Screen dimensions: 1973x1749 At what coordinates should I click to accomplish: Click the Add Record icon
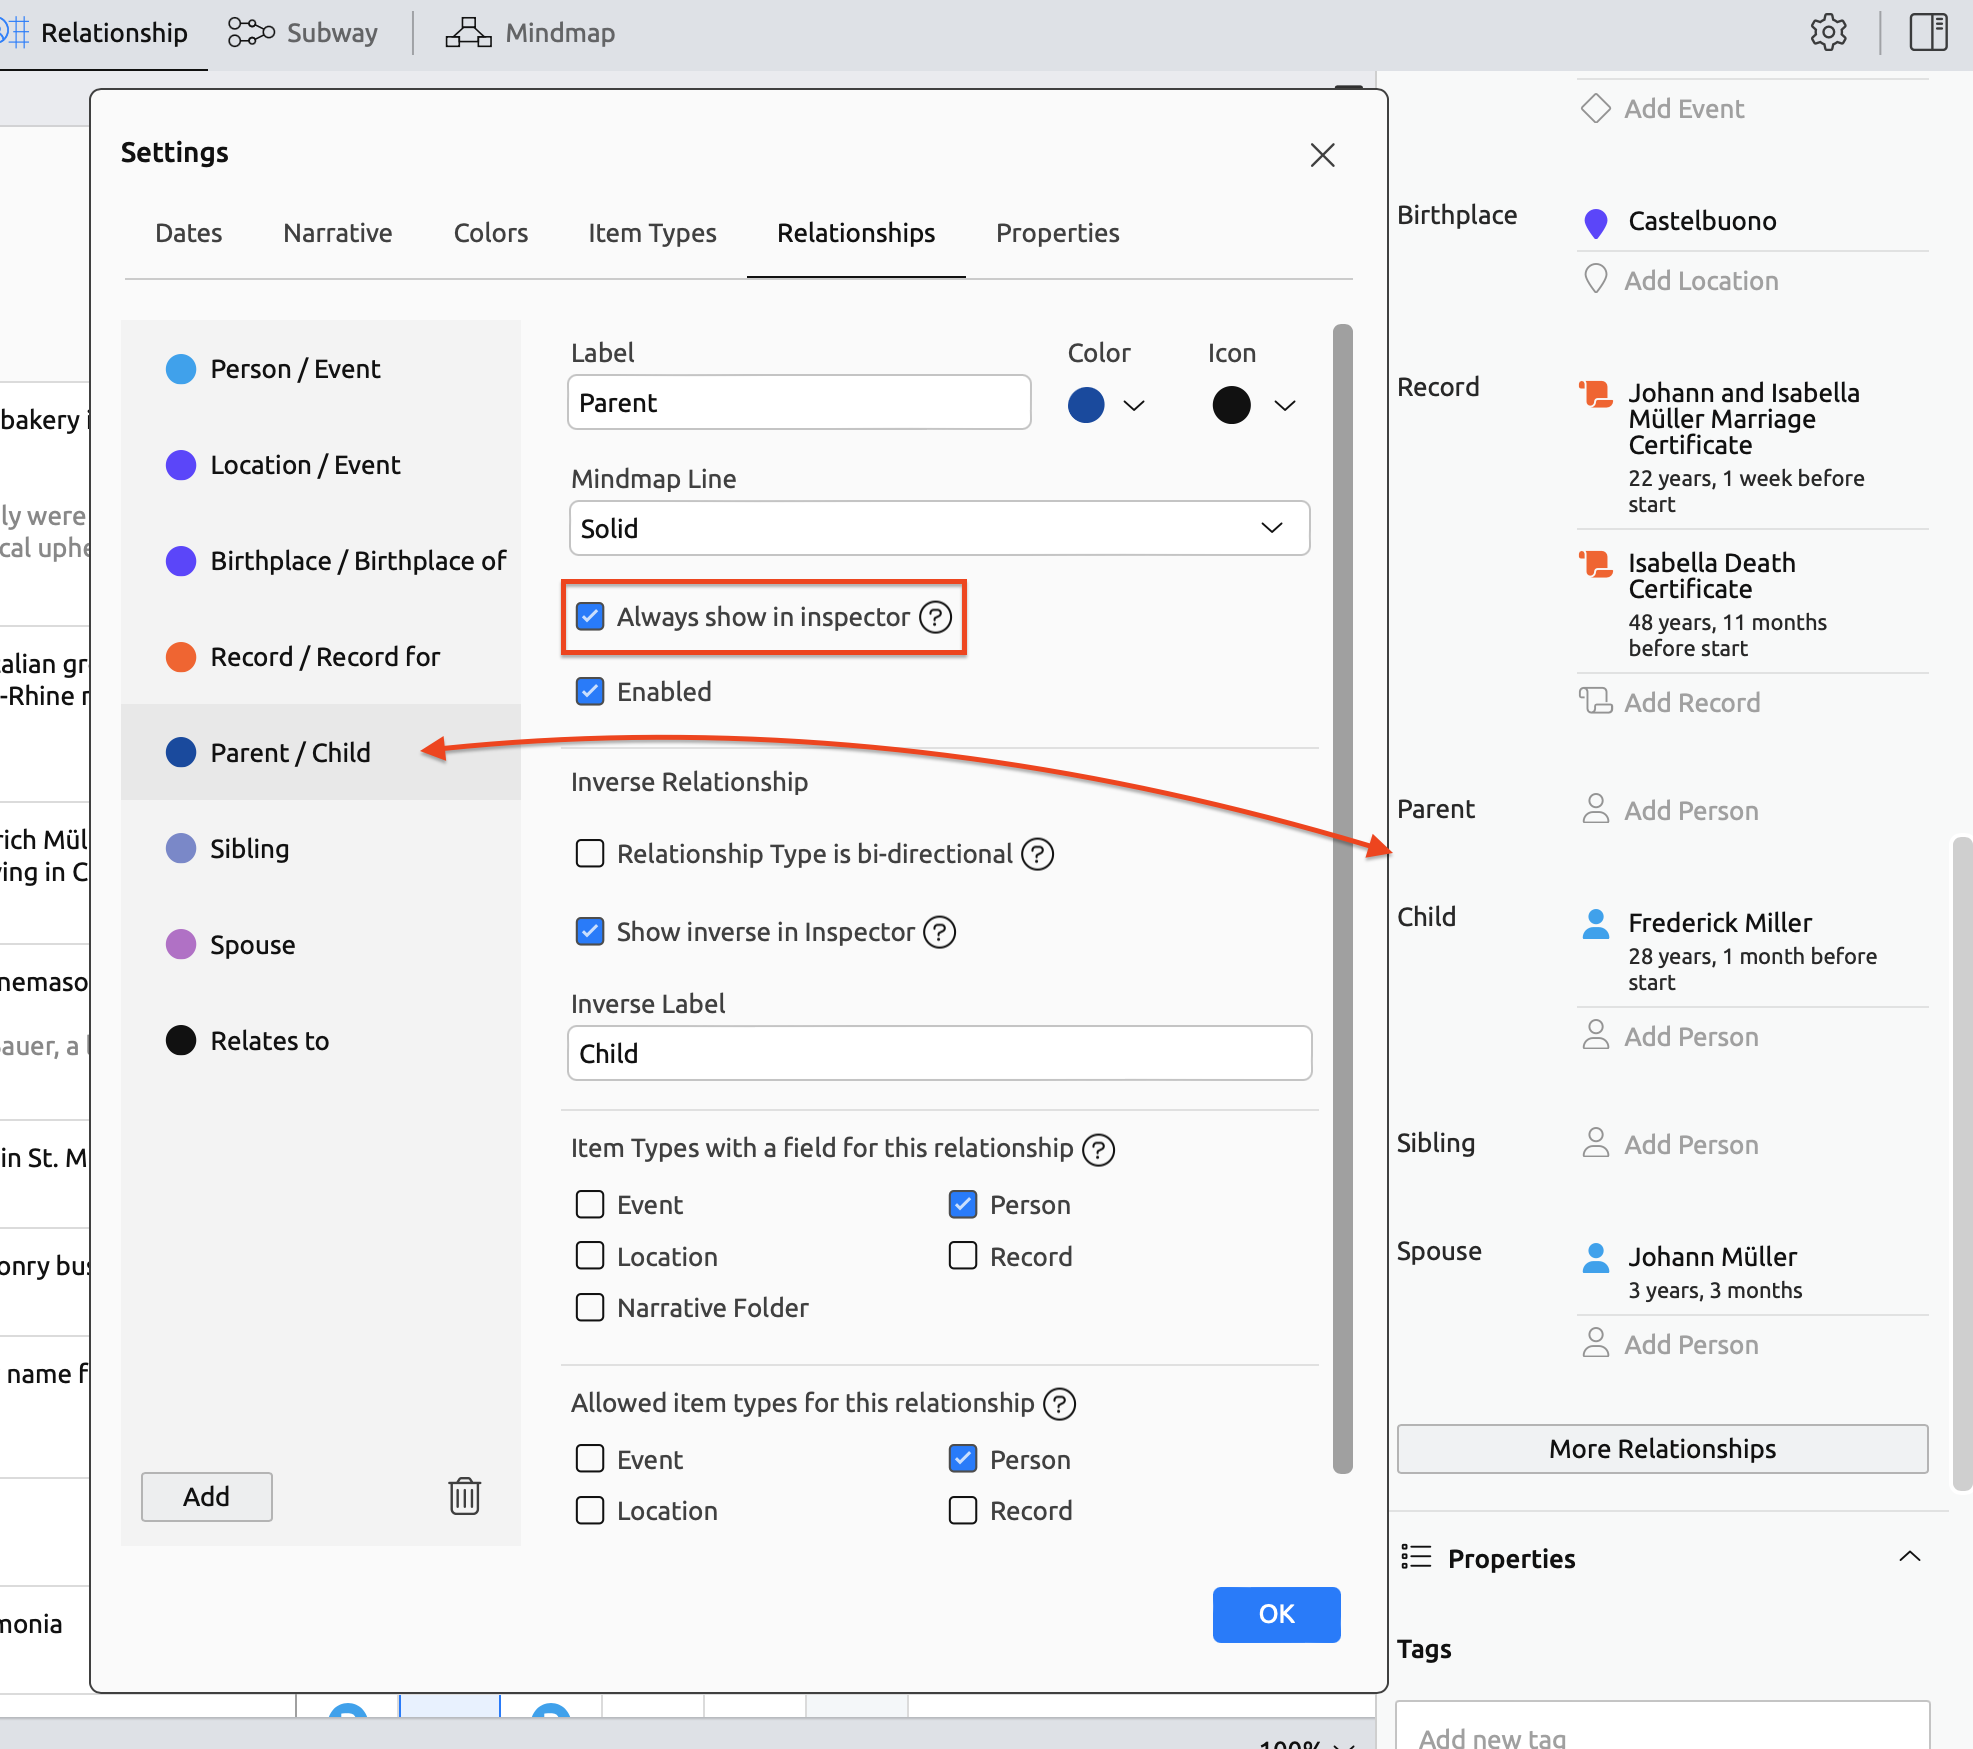pos(1596,701)
